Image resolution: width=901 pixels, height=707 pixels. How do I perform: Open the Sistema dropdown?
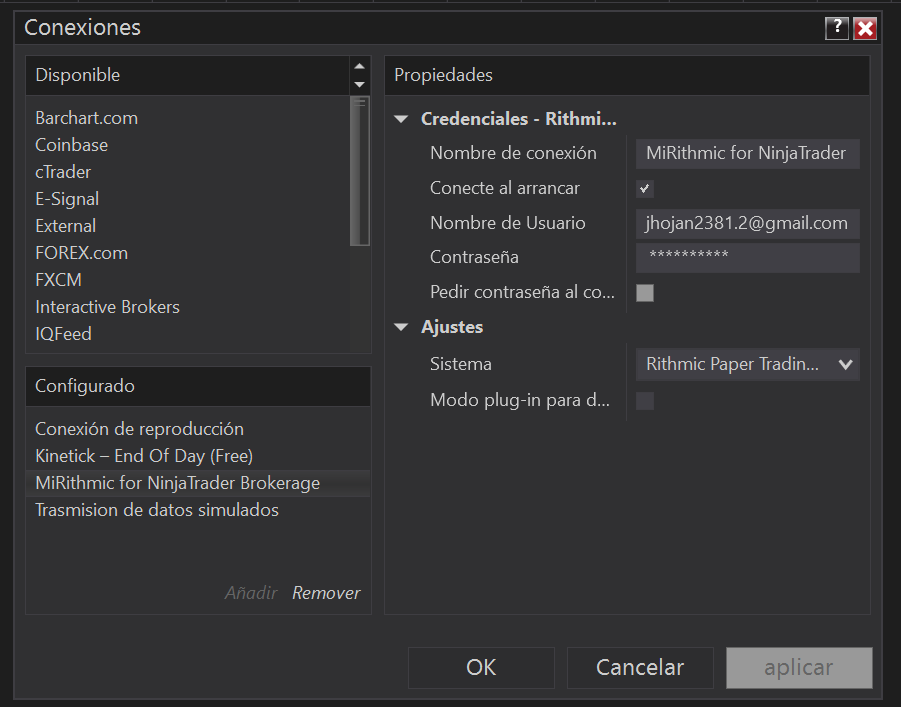click(x=747, y=365)
